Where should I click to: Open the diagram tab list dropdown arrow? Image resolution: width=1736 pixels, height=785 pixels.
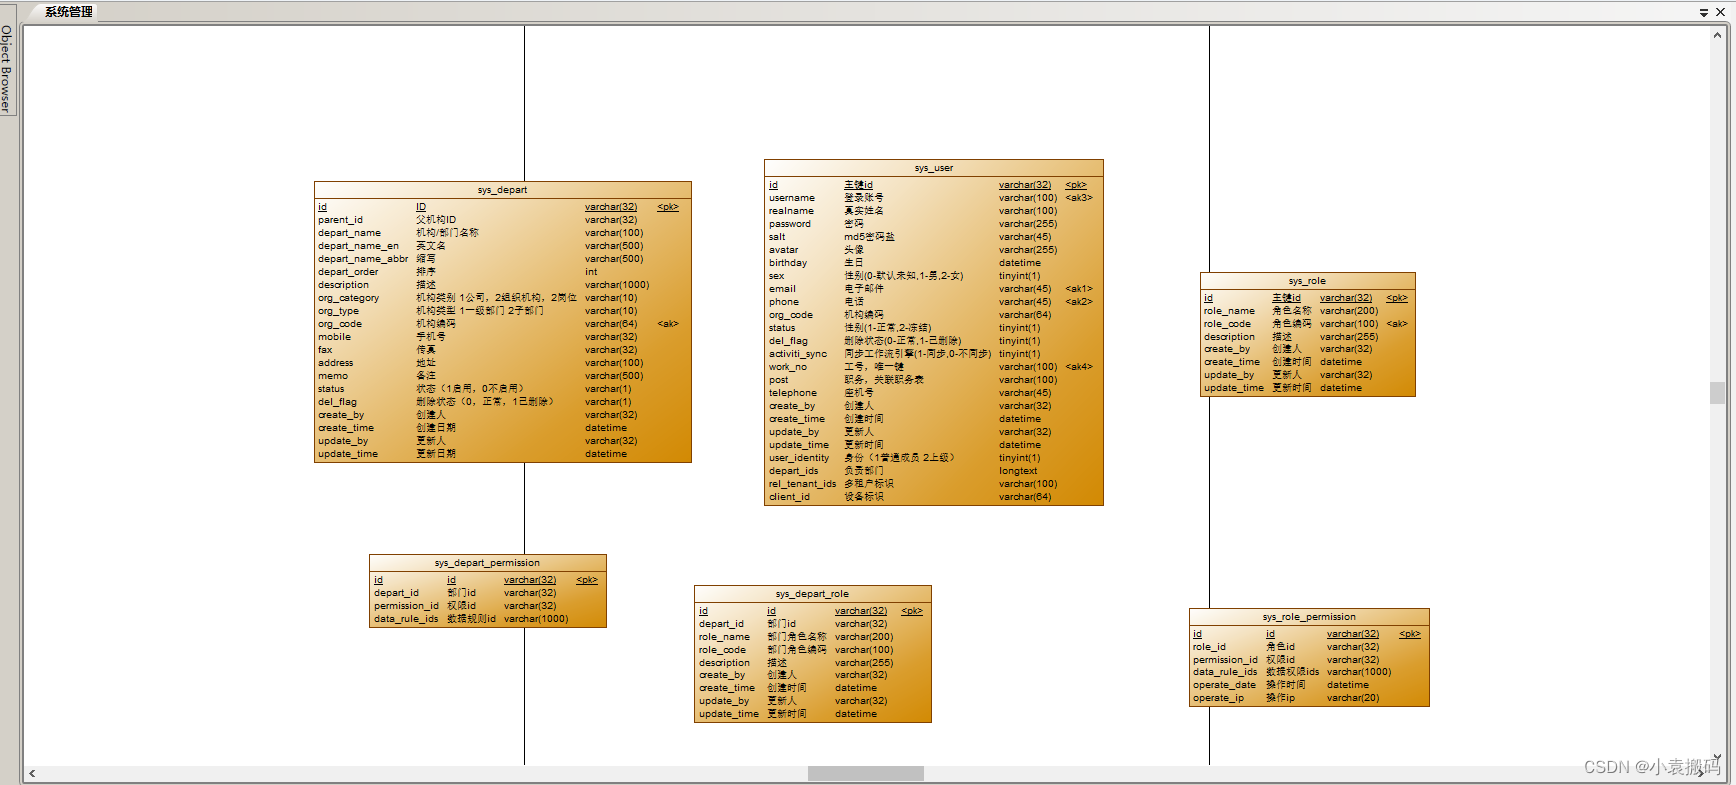[x=1704, y=13]
